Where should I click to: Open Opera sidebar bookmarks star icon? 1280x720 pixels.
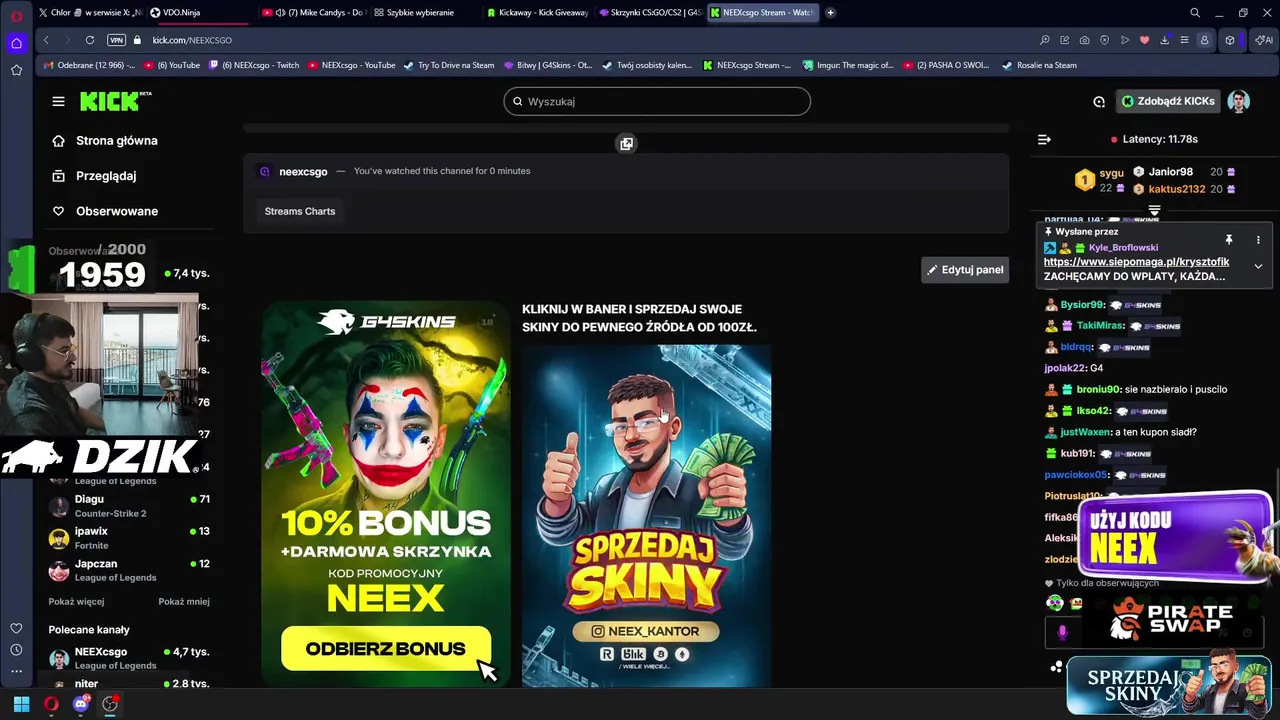pyautogui.click(x=16, y=70)
